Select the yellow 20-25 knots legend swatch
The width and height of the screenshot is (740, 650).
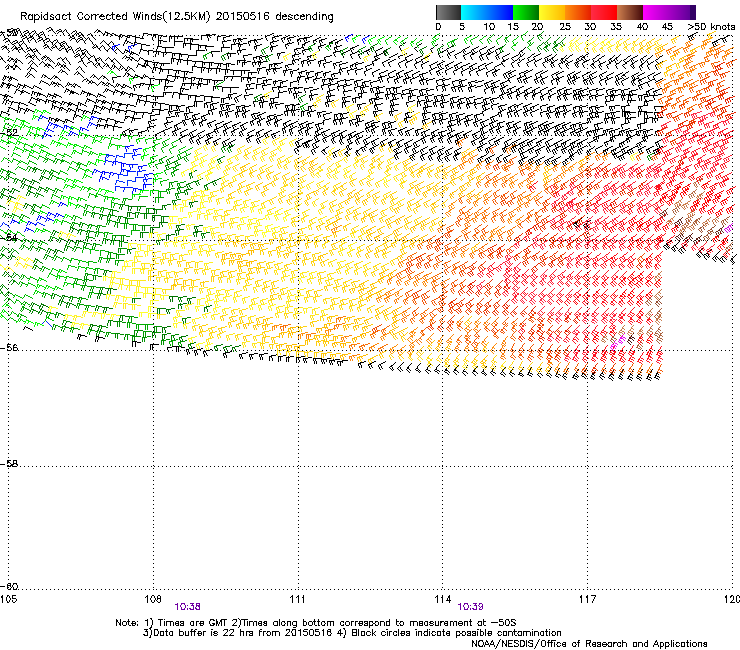pos(552,12)
